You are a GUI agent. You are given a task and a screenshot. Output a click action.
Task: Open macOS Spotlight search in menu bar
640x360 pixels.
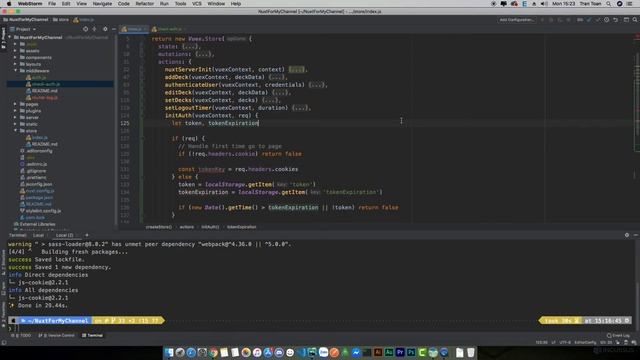609,4
